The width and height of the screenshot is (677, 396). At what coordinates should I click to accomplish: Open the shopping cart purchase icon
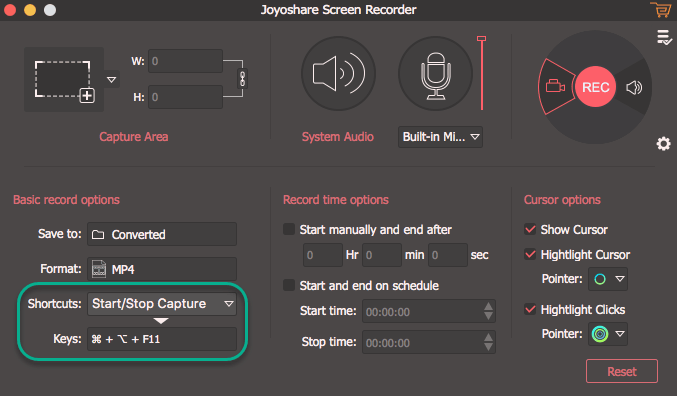click(660, 10)
